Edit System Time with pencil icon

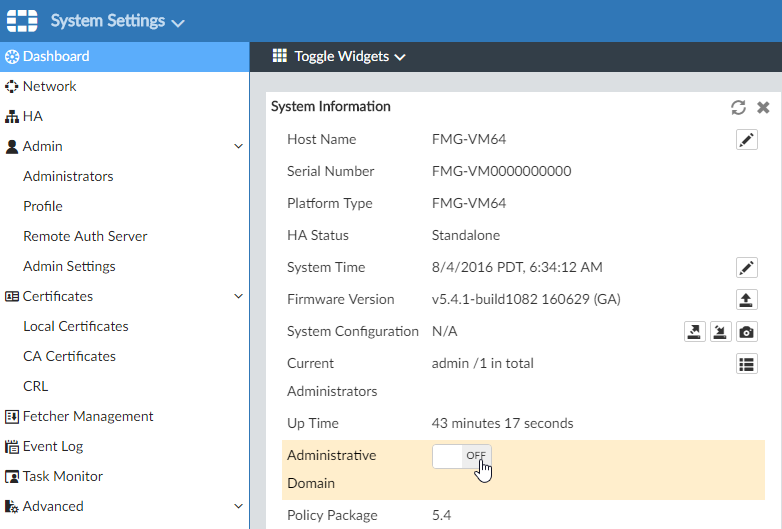746,268
